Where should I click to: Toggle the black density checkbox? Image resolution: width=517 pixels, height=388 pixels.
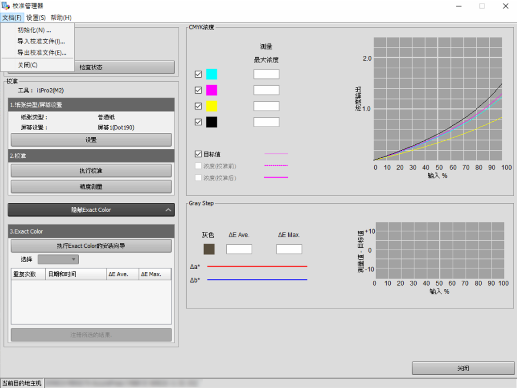(198, 122)
